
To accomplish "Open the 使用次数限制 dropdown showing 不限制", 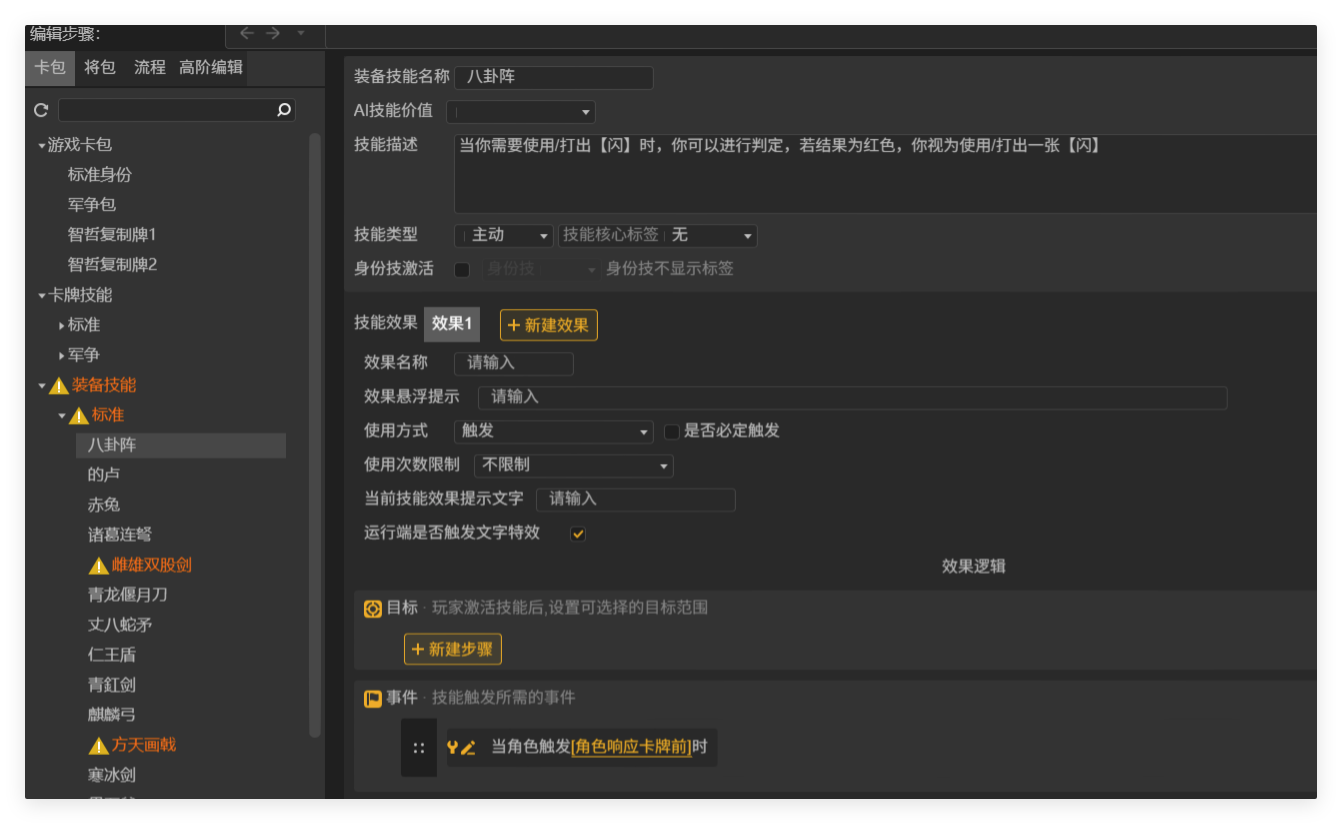I will tap(572, 465).
